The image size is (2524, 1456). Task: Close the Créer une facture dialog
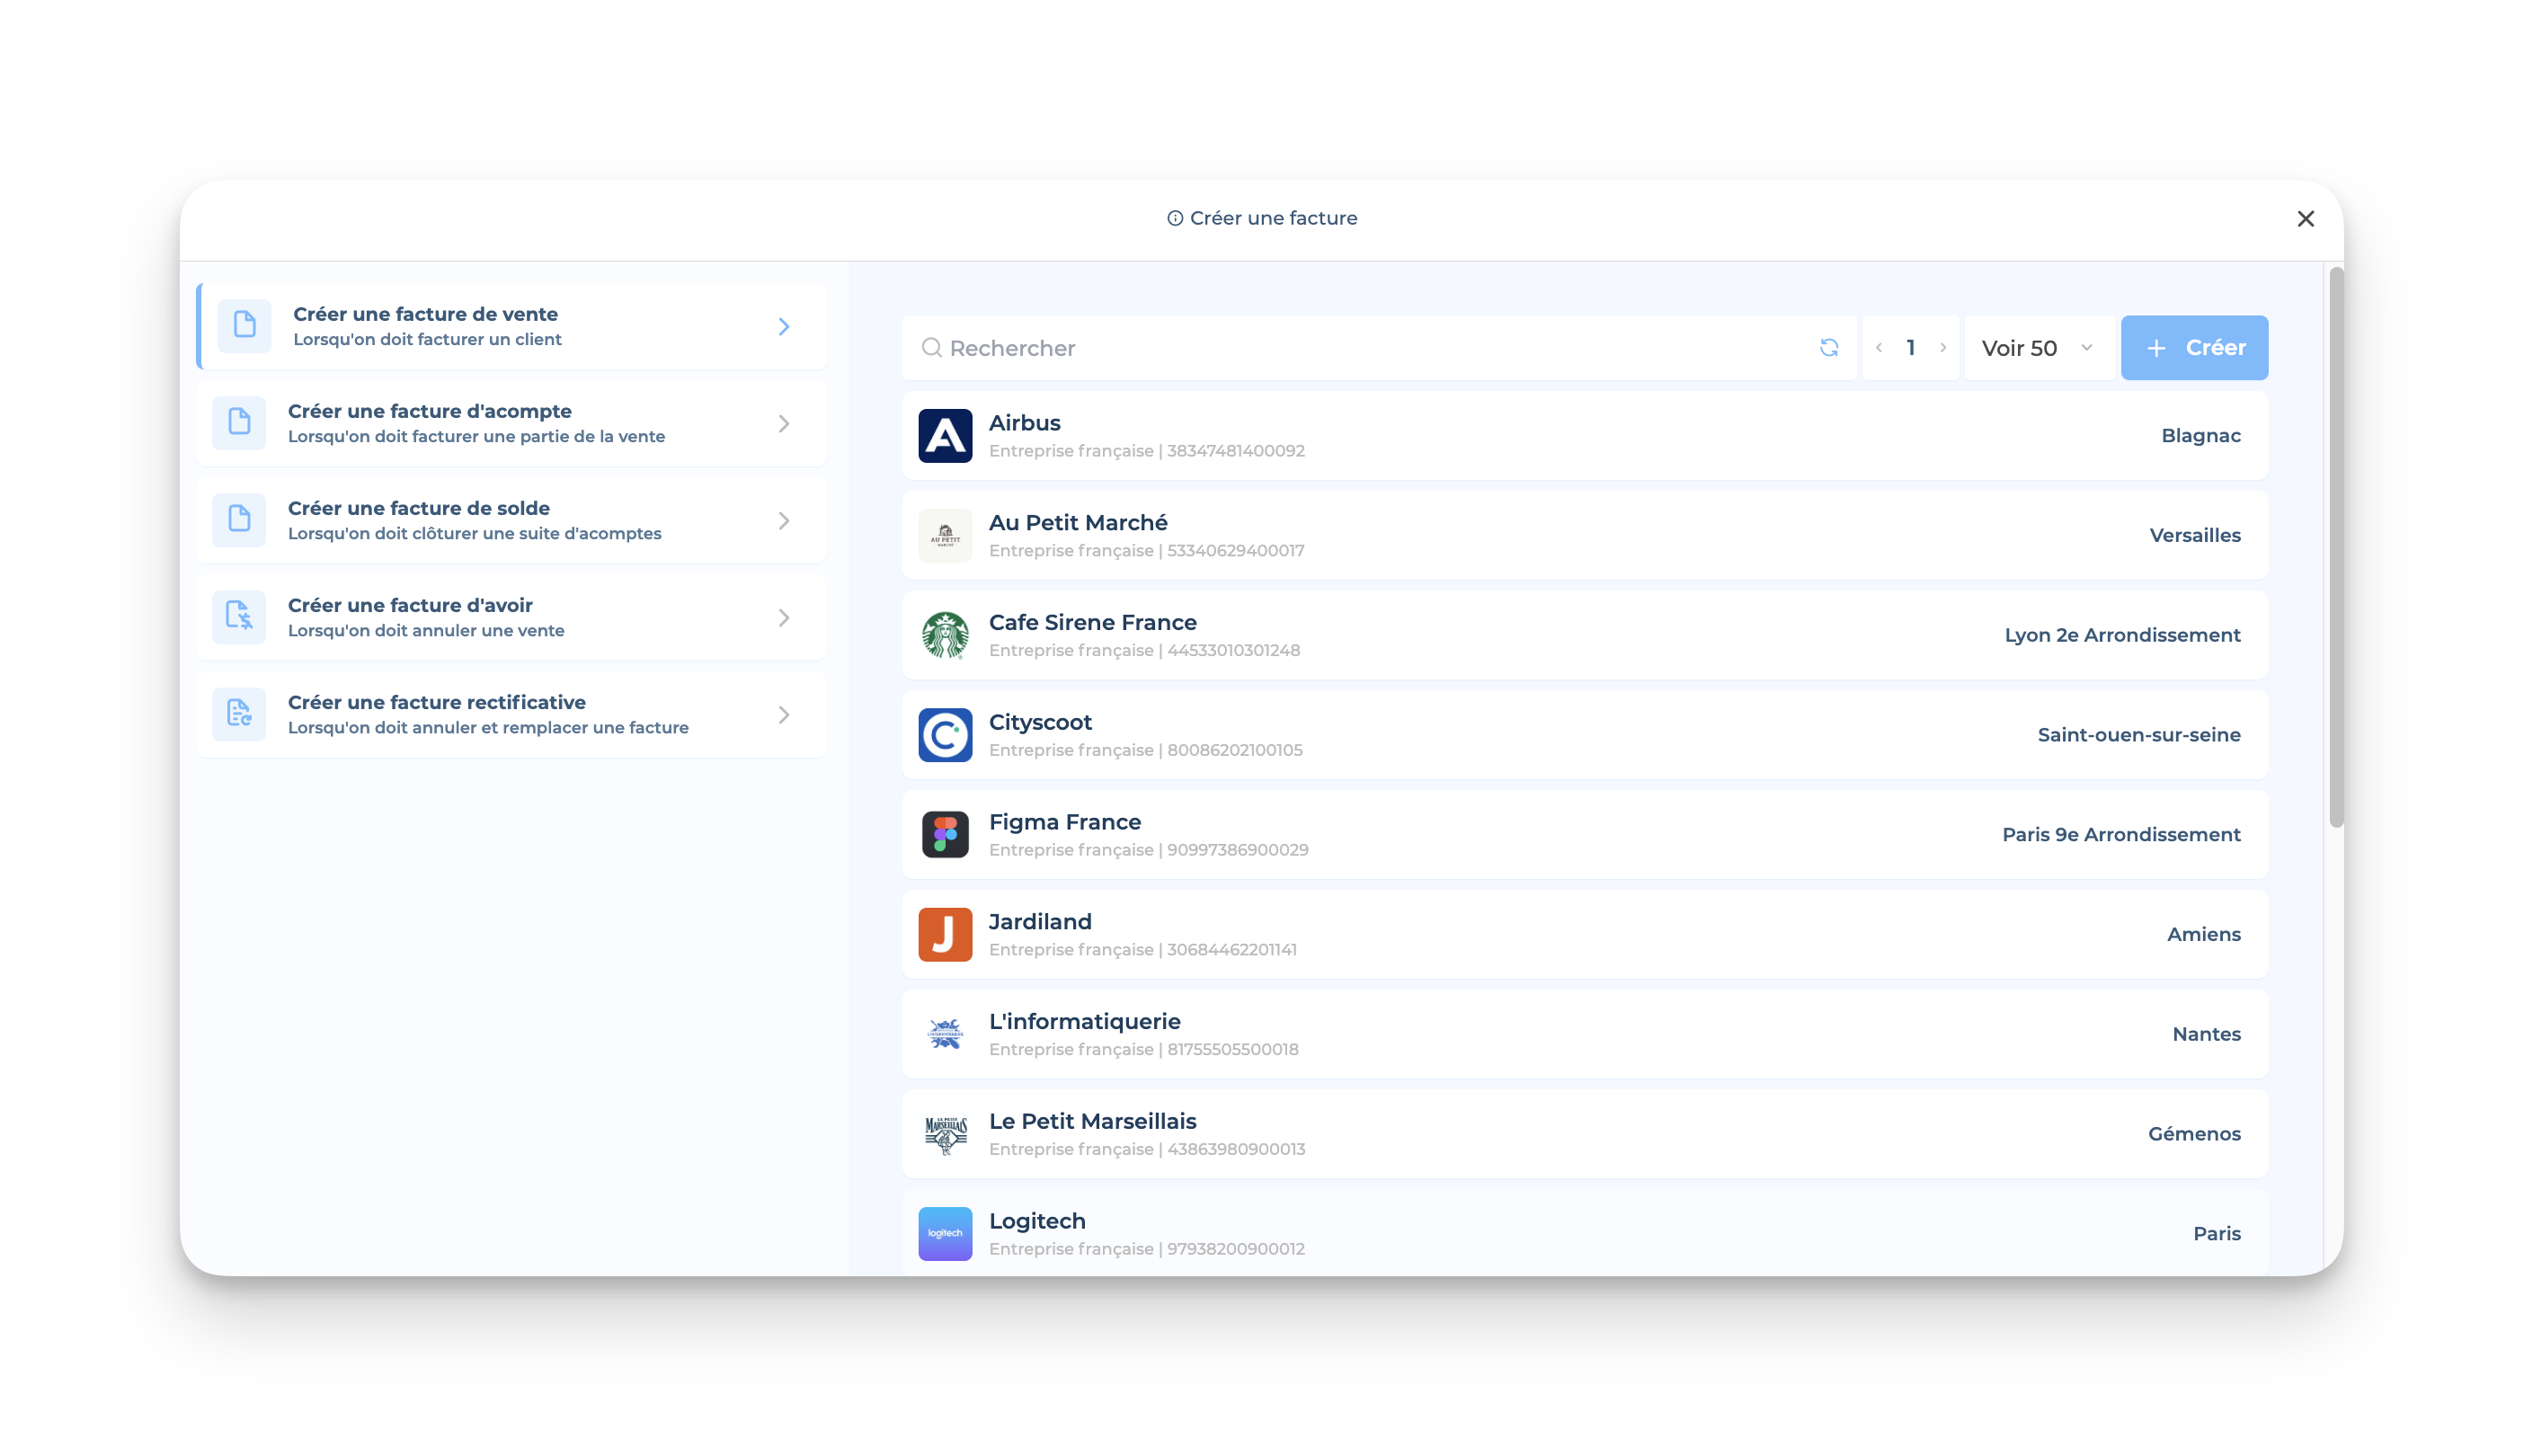coord(2305,218)
